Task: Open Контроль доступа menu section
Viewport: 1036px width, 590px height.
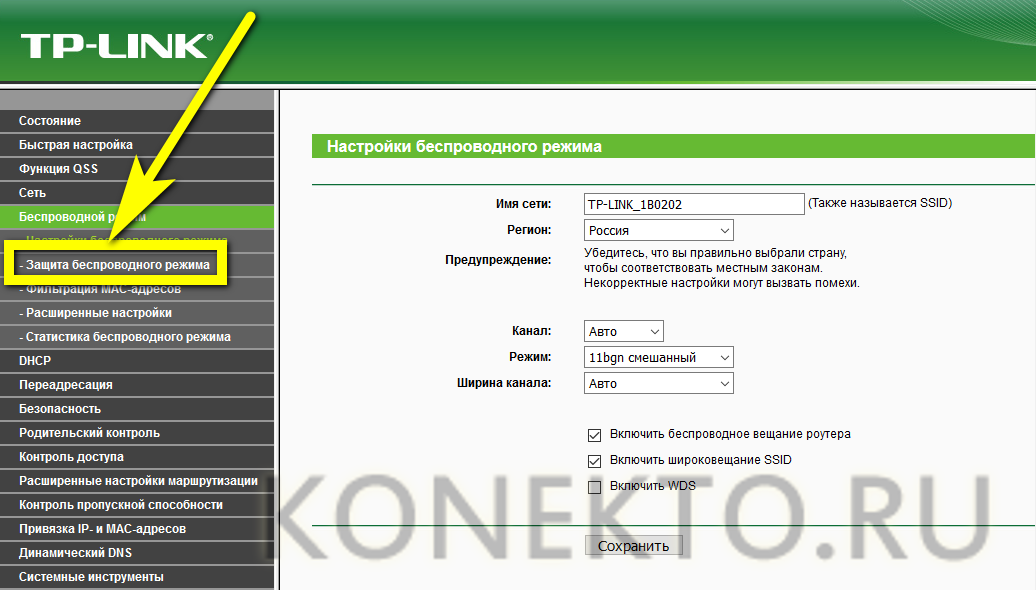Action: pos(137,457)
